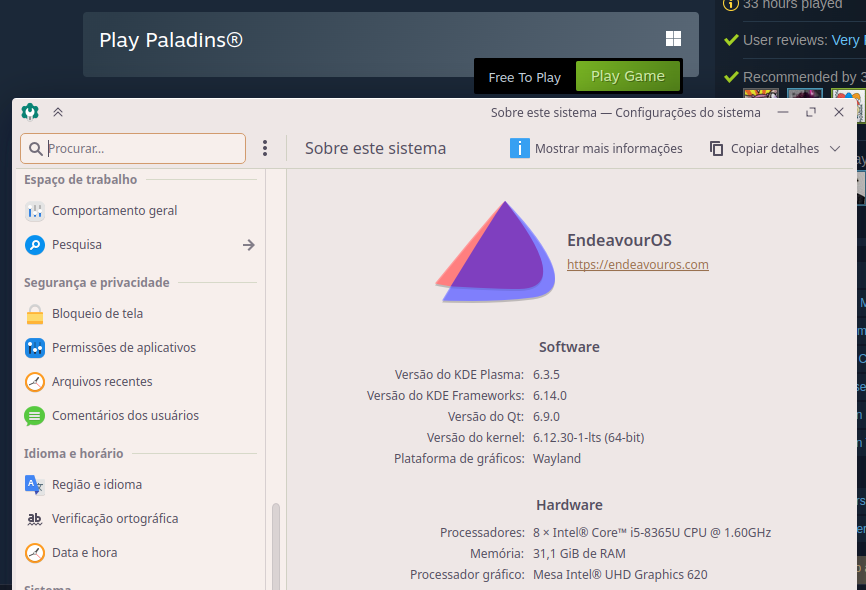
Task: Open Comportamento geral settings icon
Action: [35, 211]
